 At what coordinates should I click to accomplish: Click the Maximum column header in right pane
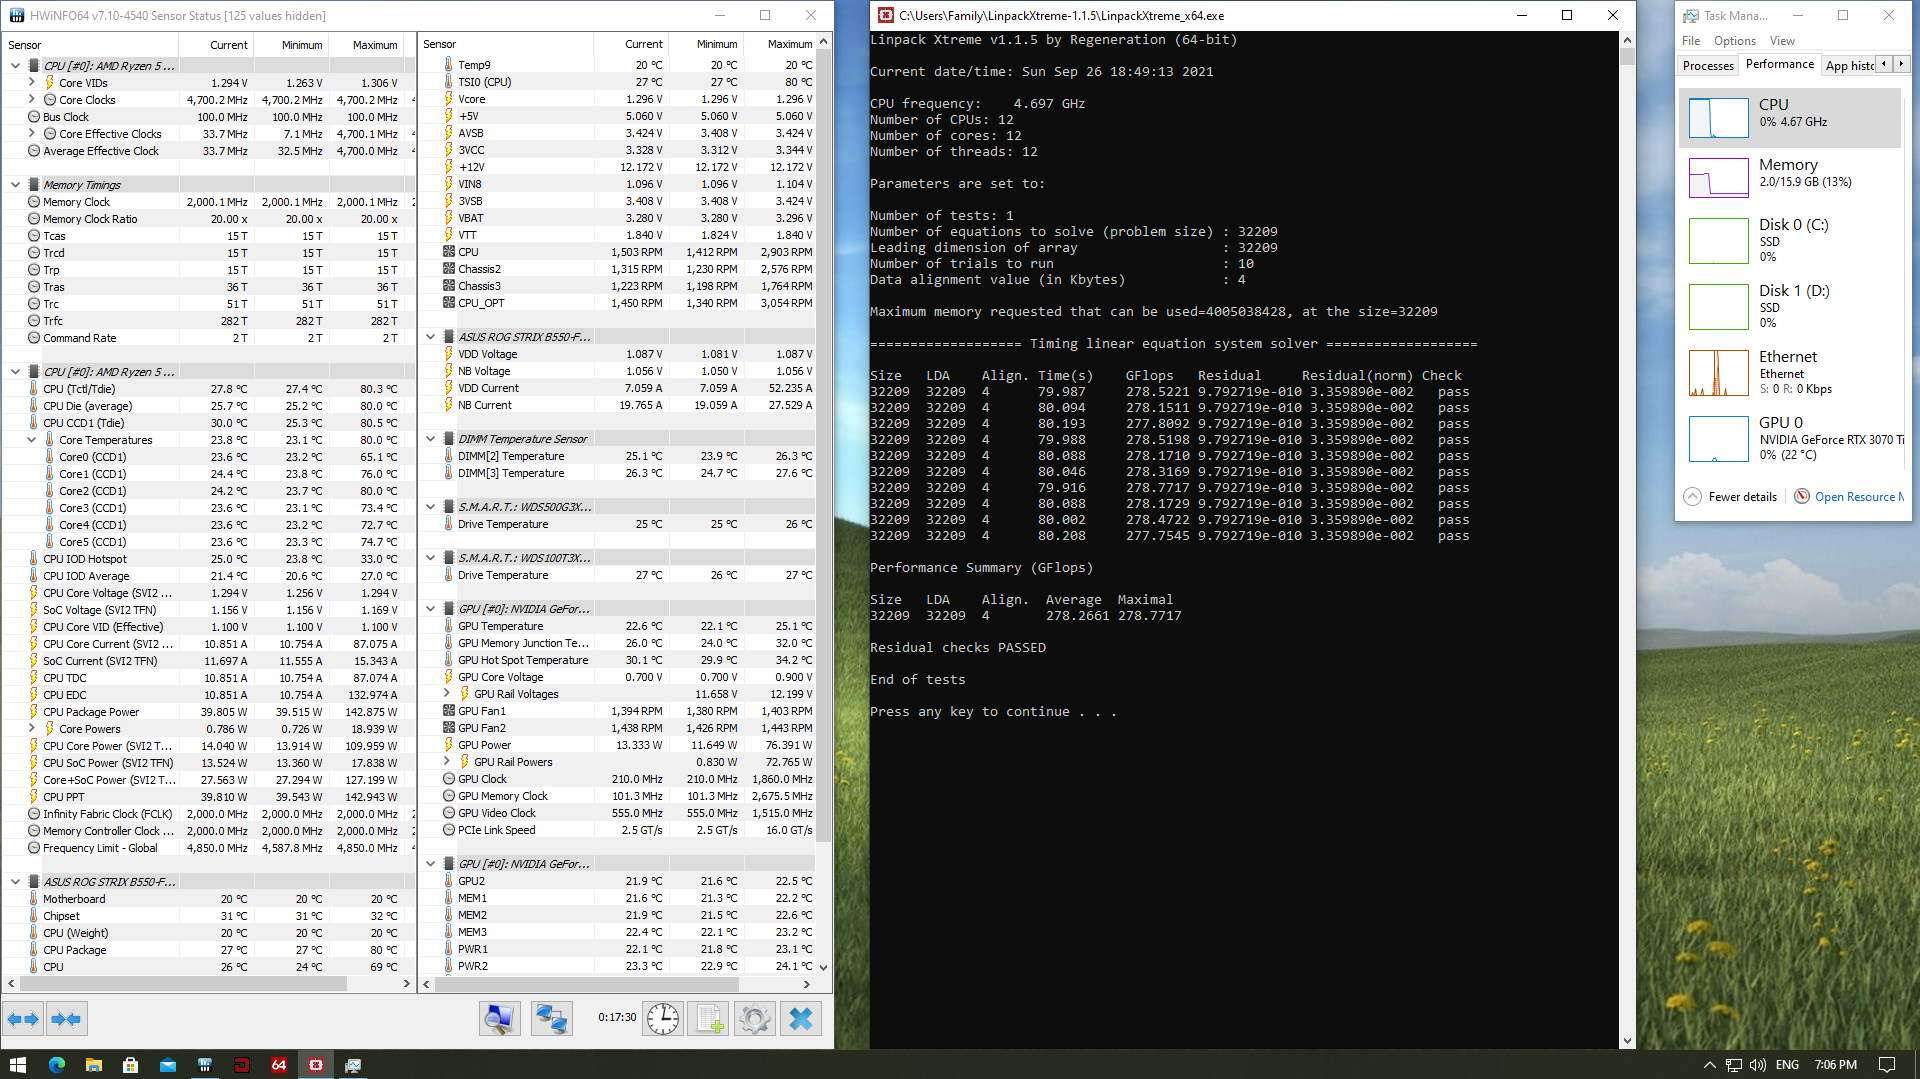coord(781,44)
